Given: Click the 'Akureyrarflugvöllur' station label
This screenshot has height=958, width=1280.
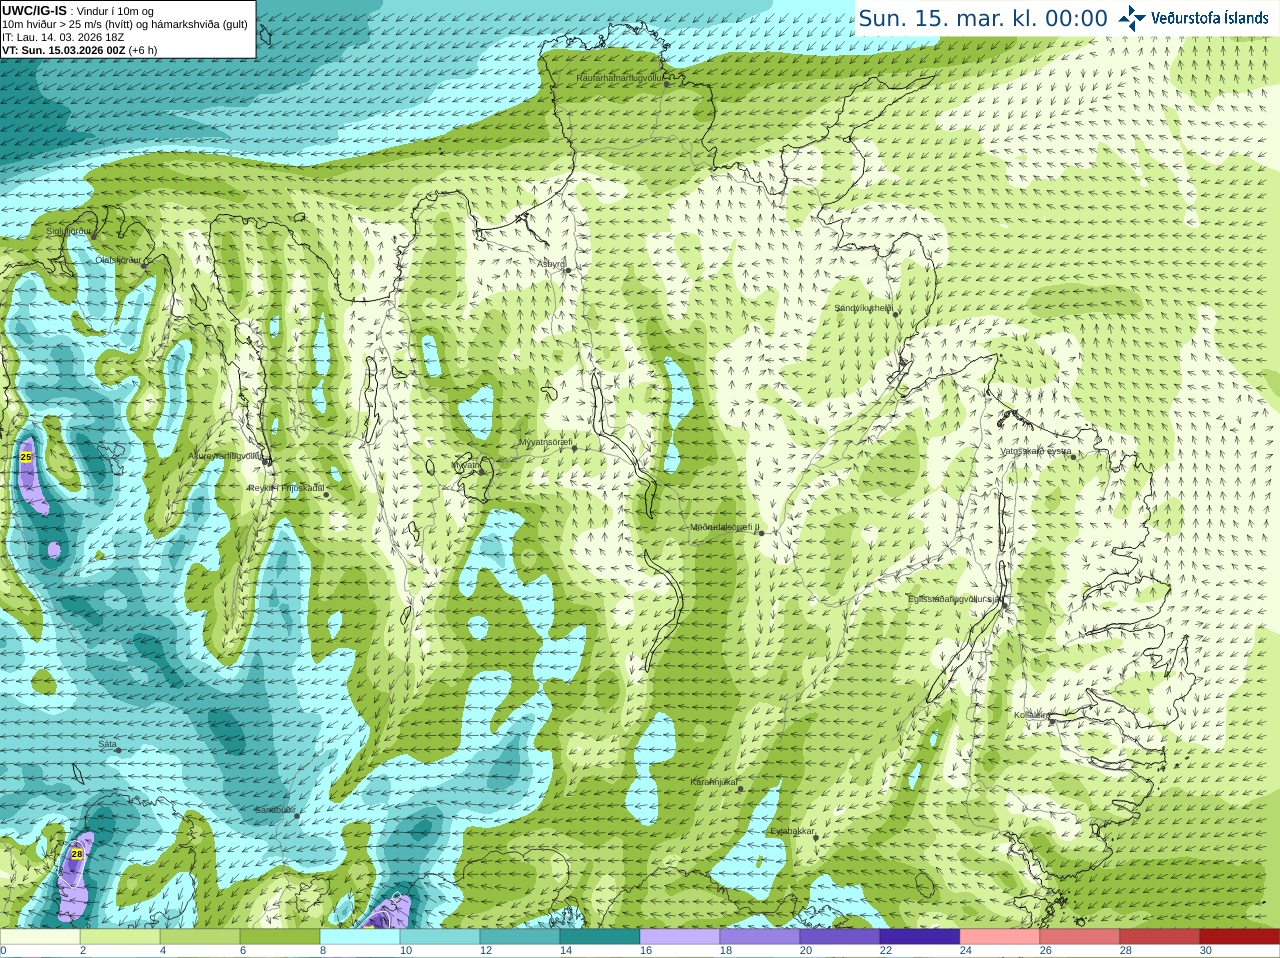Looking at the screenshot, I should [227, 455].
